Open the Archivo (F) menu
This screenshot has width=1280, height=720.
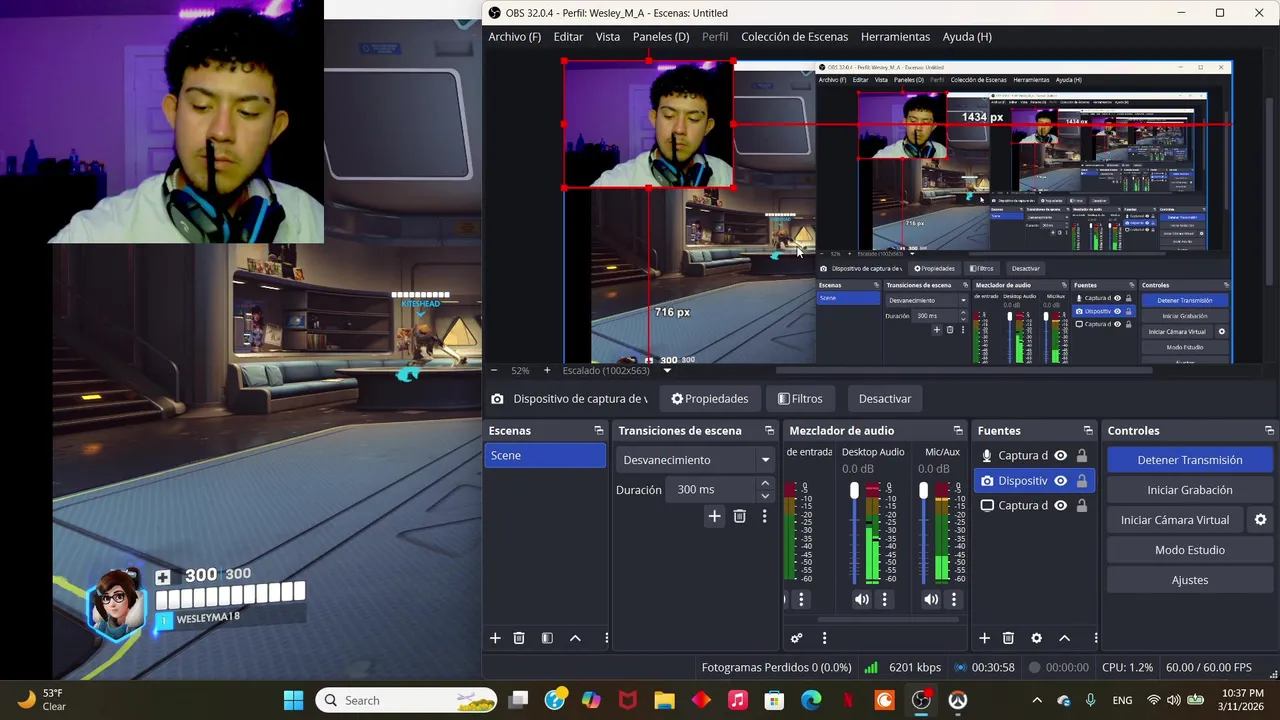pos(515,37)
